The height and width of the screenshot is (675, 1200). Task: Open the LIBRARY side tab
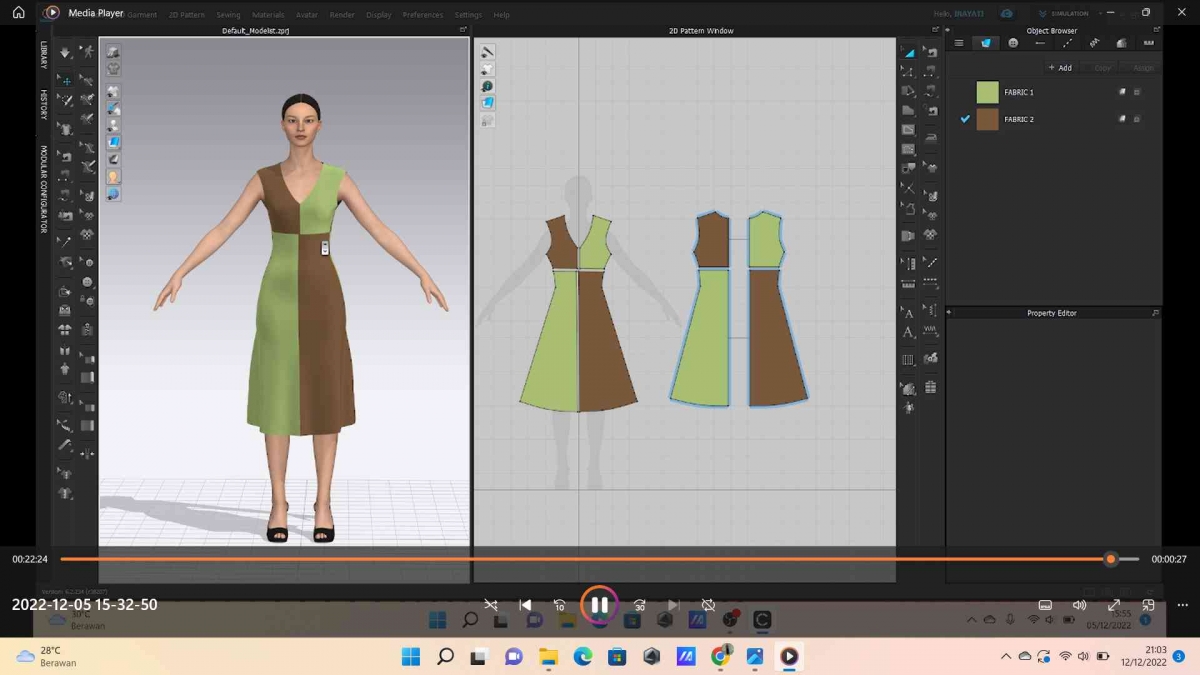coord(44,55)
